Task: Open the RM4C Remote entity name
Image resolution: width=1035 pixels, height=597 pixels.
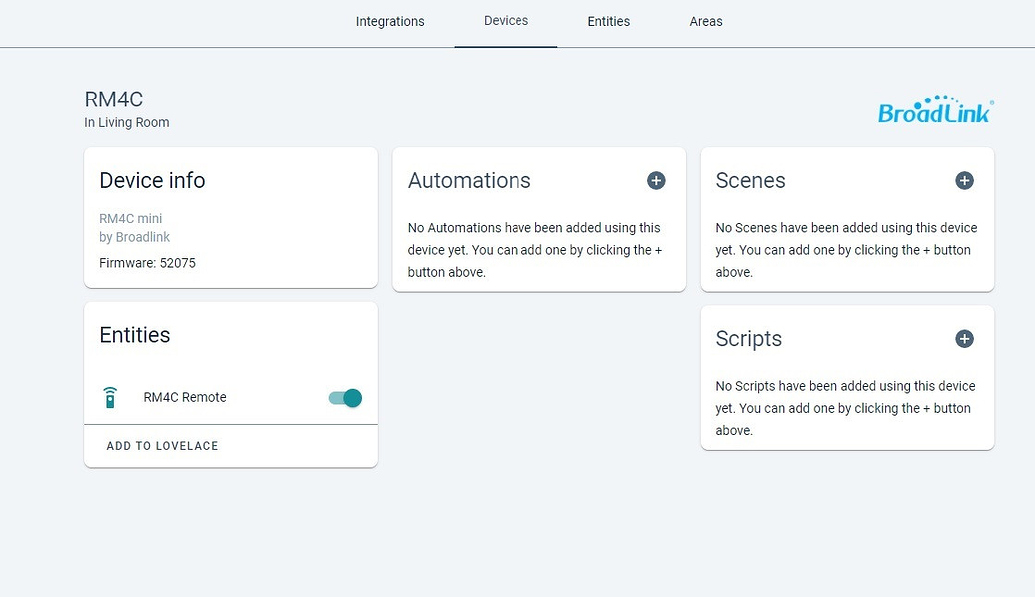Action: point(185,398)
